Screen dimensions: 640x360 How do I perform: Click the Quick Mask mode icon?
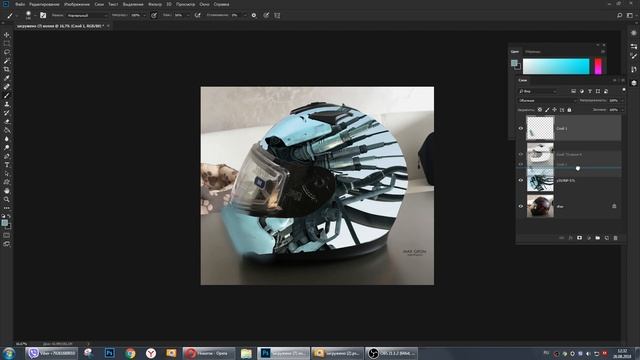point(7,236)
